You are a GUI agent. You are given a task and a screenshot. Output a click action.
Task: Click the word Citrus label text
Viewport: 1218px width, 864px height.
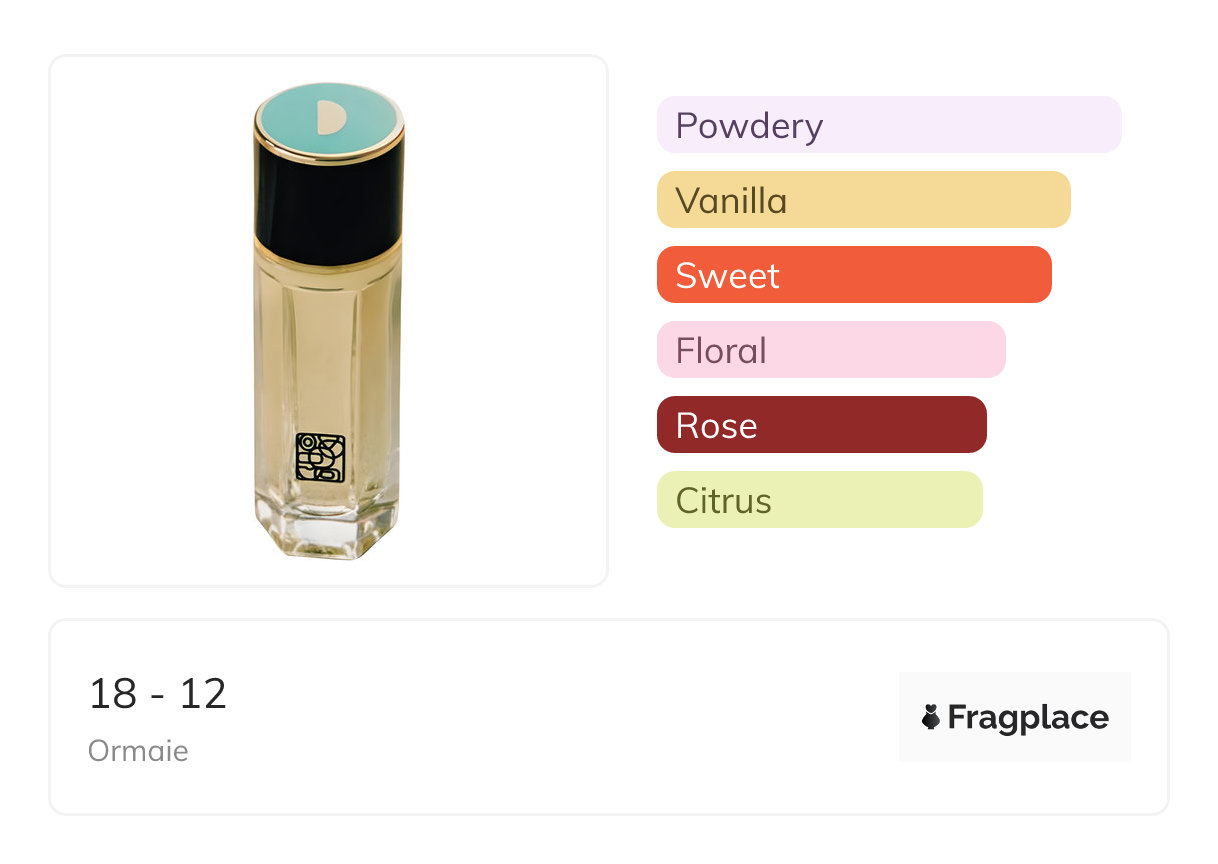[723, 501]
